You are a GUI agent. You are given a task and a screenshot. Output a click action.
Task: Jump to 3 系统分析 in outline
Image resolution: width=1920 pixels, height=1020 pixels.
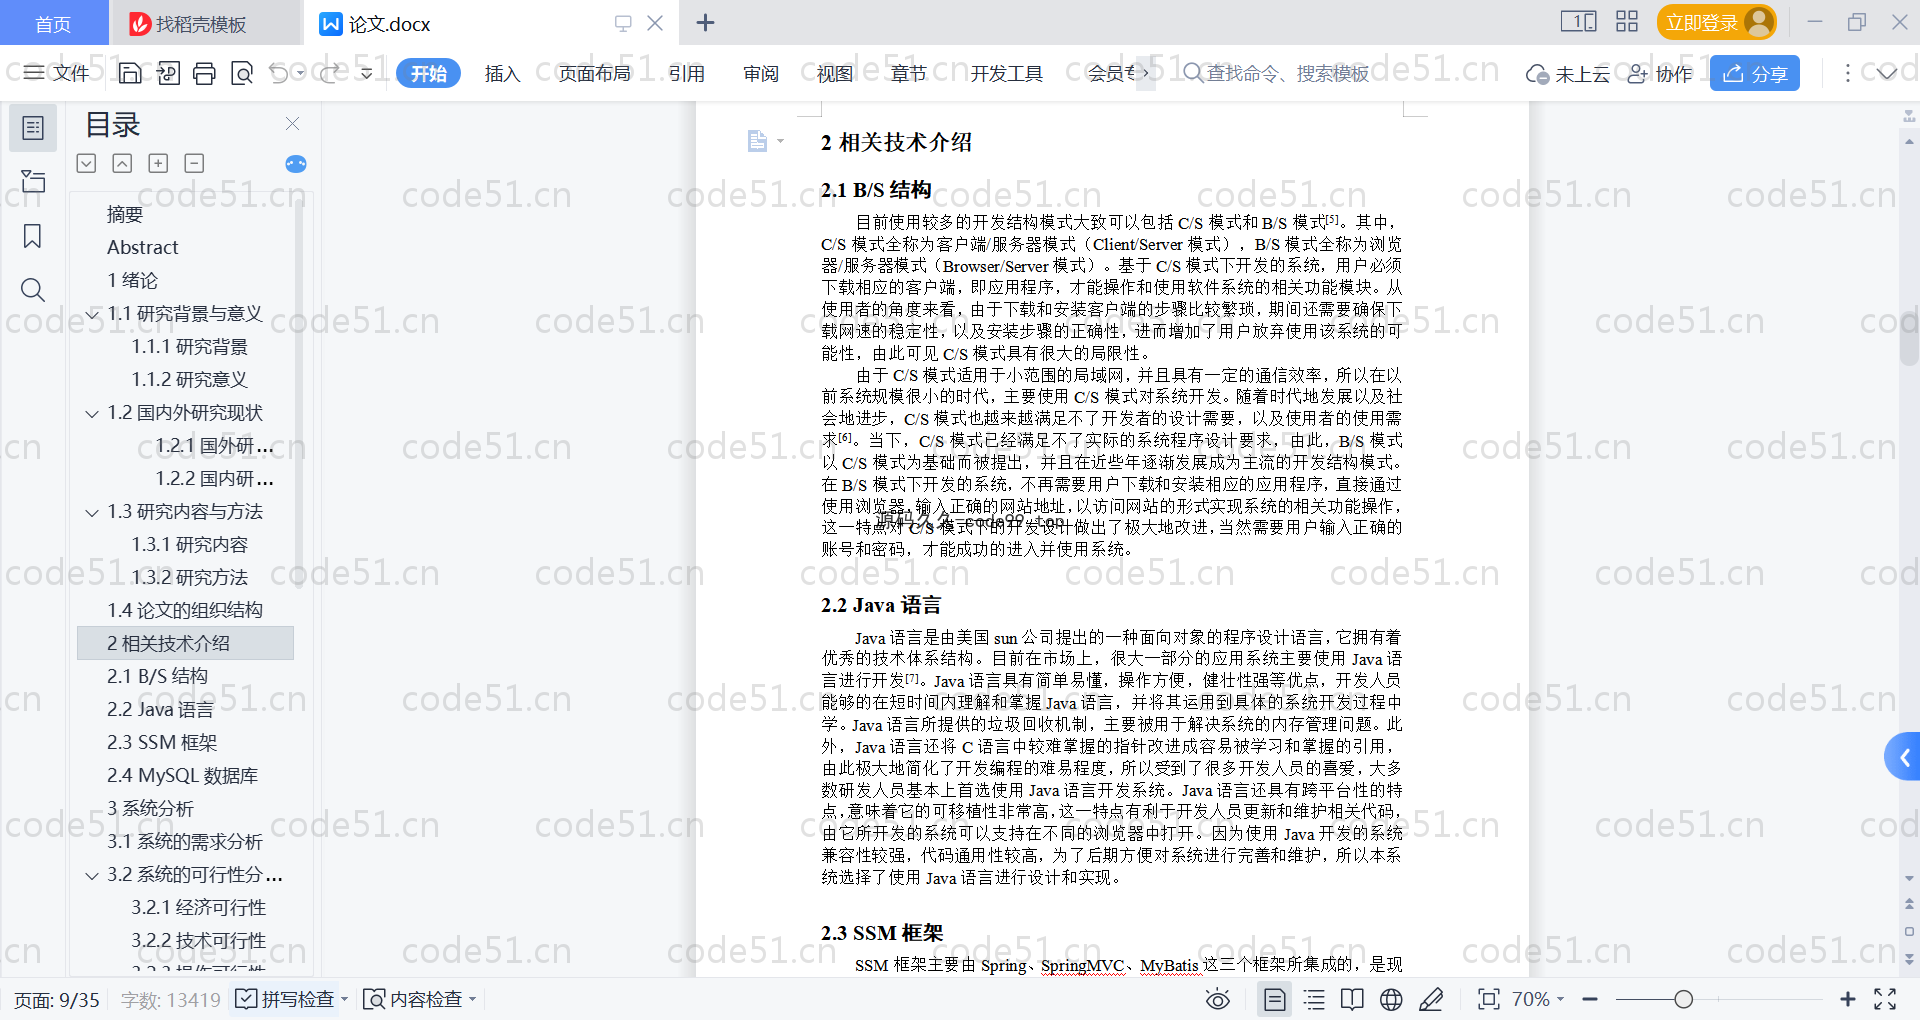point(150,808)
